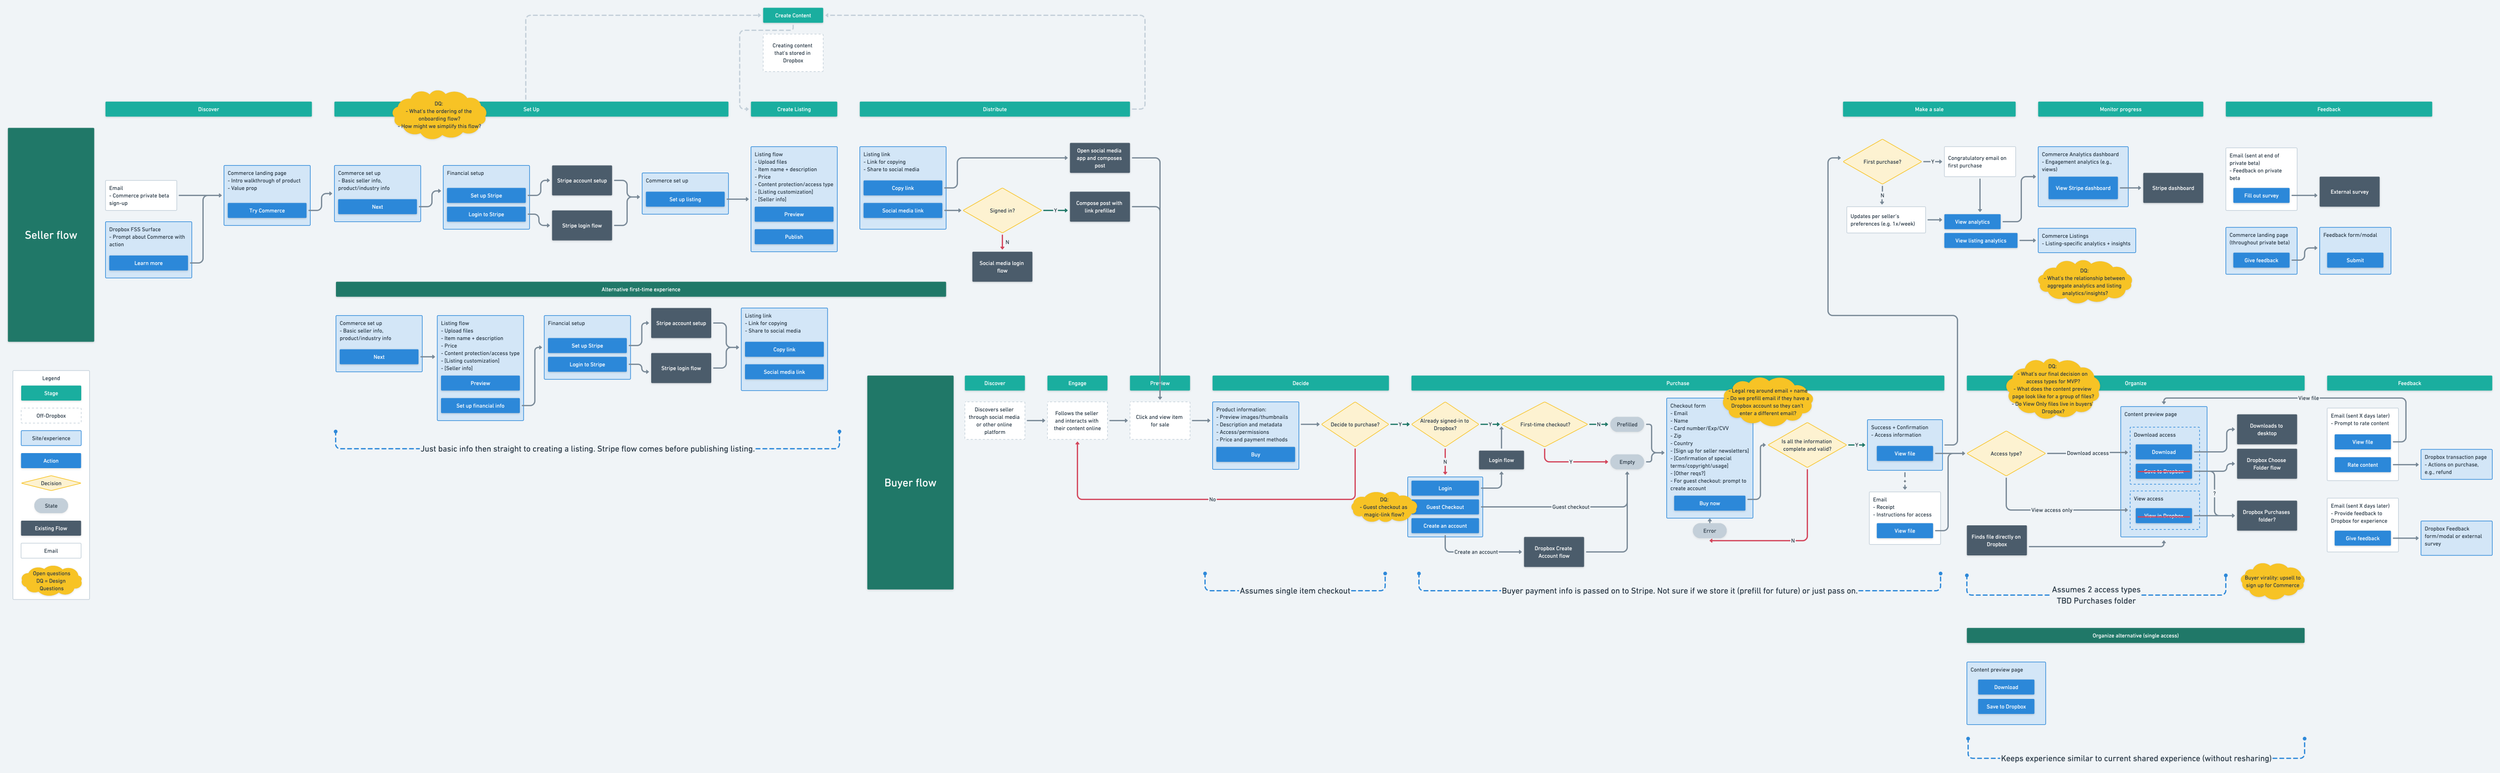Select 'Guest checkout as magic-link flow?' cloud note
Viewport: 2500px width, 773px height.
1385,507
